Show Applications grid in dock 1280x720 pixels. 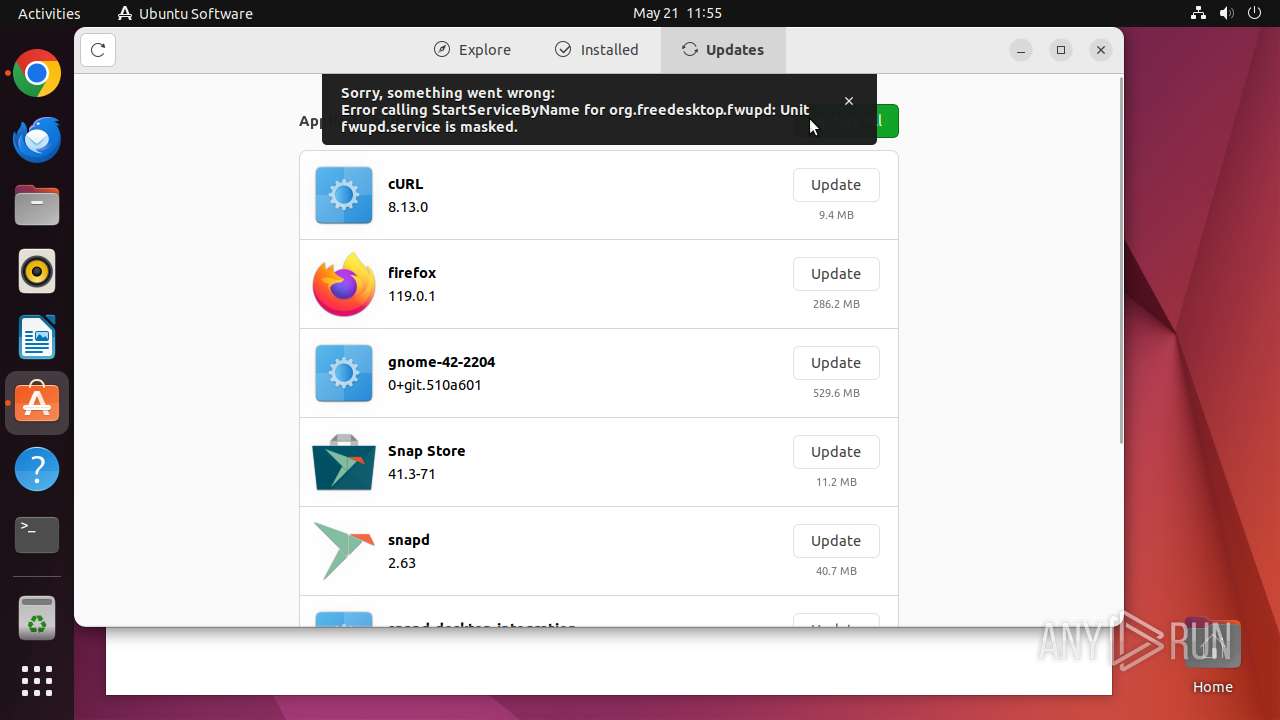click(37, 681)
